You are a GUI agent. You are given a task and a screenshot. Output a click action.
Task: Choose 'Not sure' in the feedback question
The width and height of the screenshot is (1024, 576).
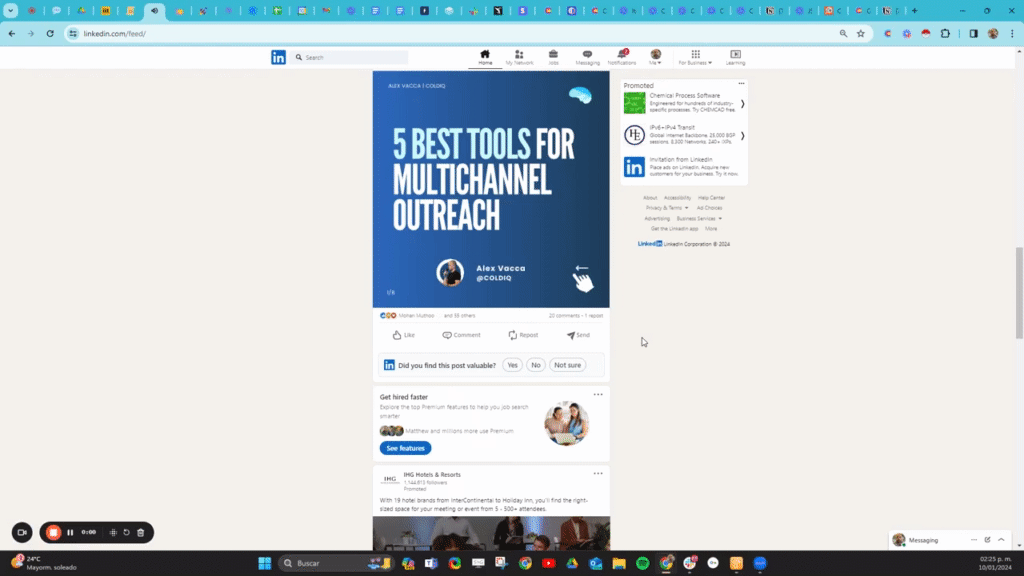[x=567, y=365]
